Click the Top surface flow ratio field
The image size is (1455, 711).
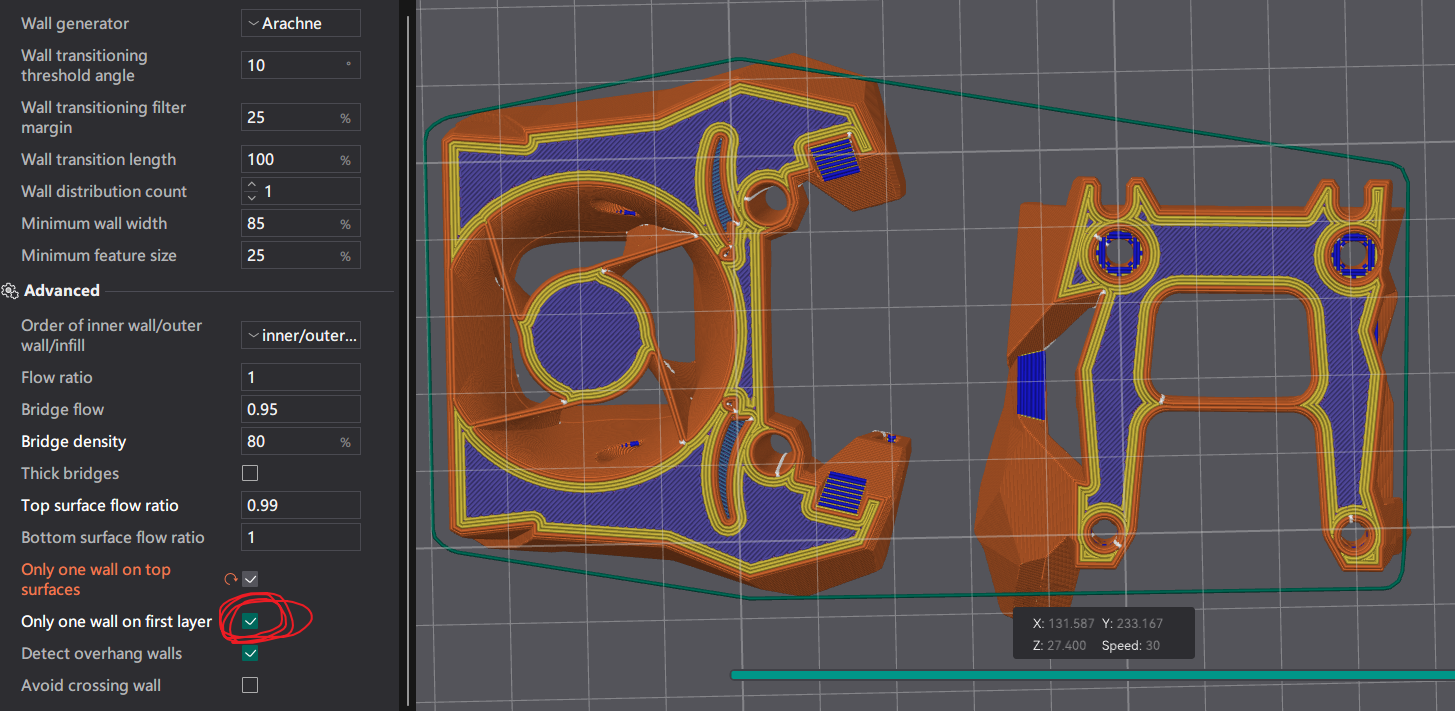coord(300,505)
